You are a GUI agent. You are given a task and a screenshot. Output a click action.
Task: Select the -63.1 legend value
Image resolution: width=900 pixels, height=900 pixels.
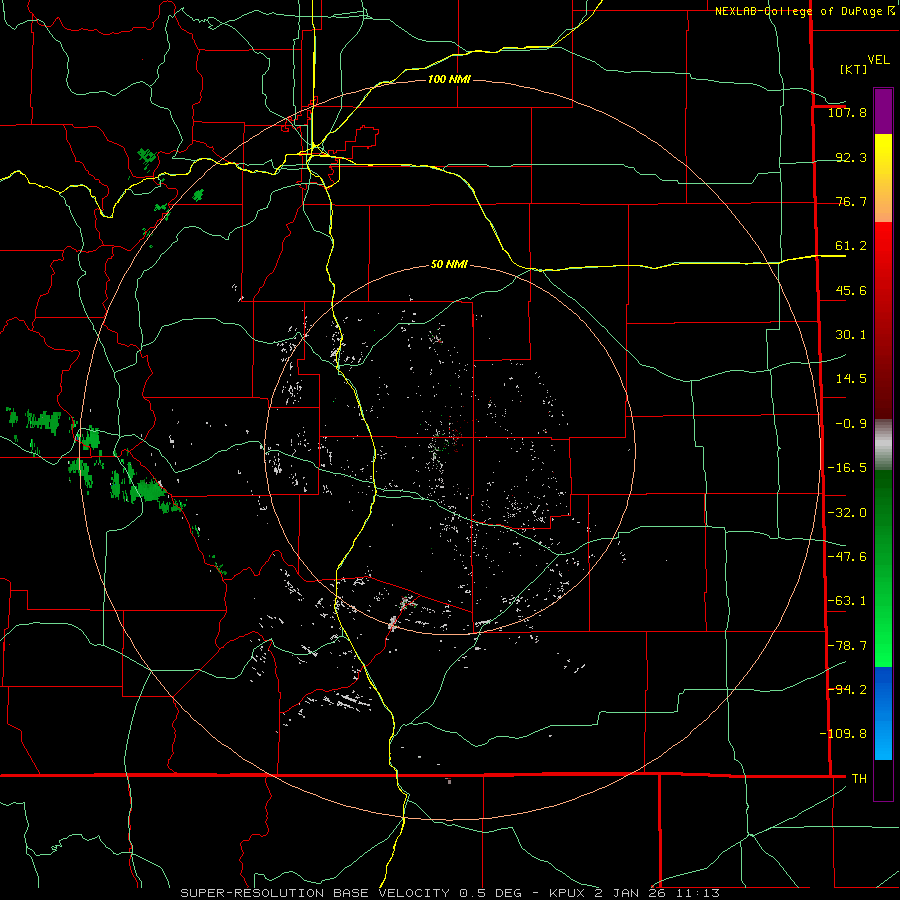[x=847, y=601]
